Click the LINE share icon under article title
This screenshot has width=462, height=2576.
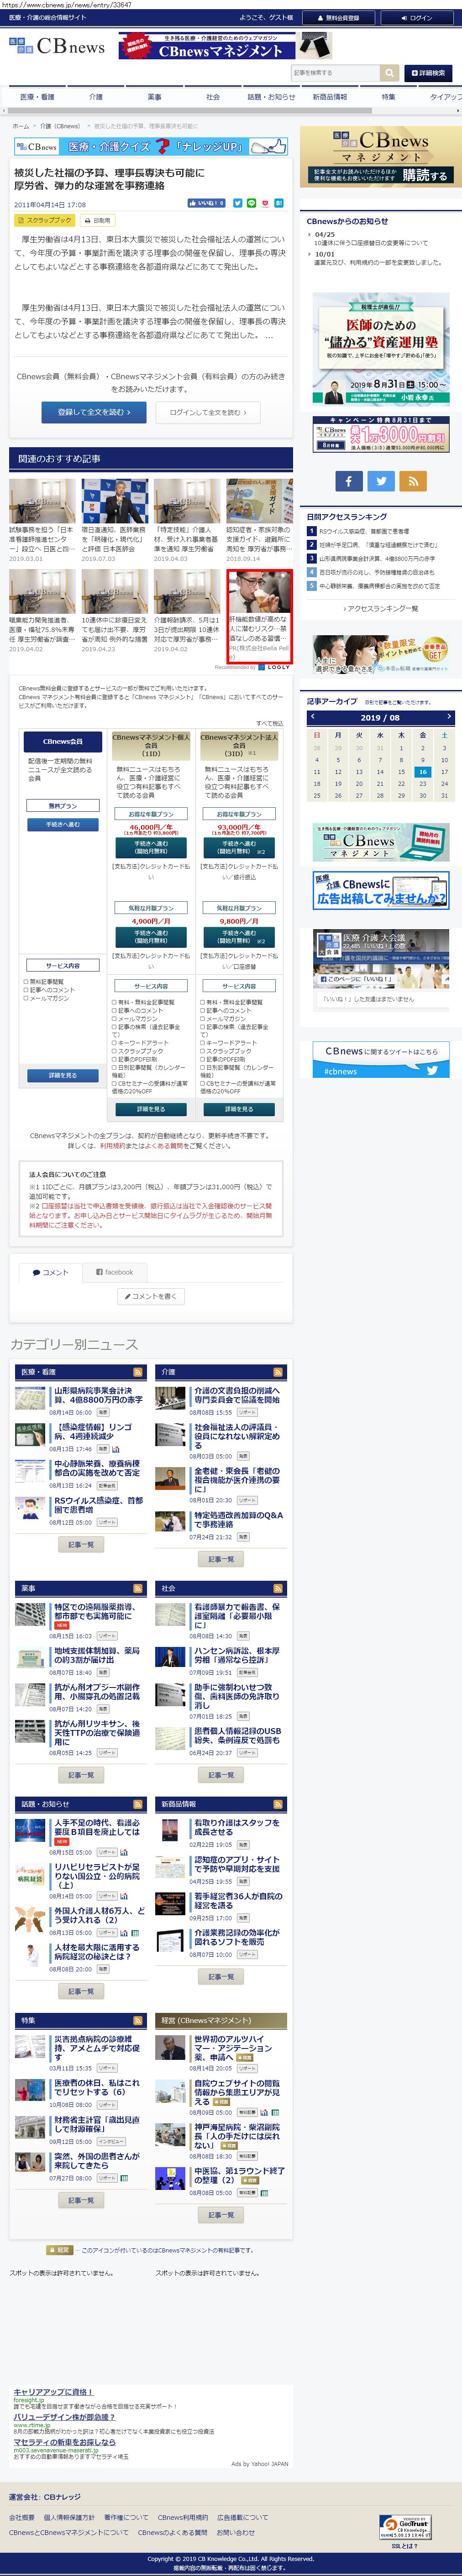click(251, 203)
